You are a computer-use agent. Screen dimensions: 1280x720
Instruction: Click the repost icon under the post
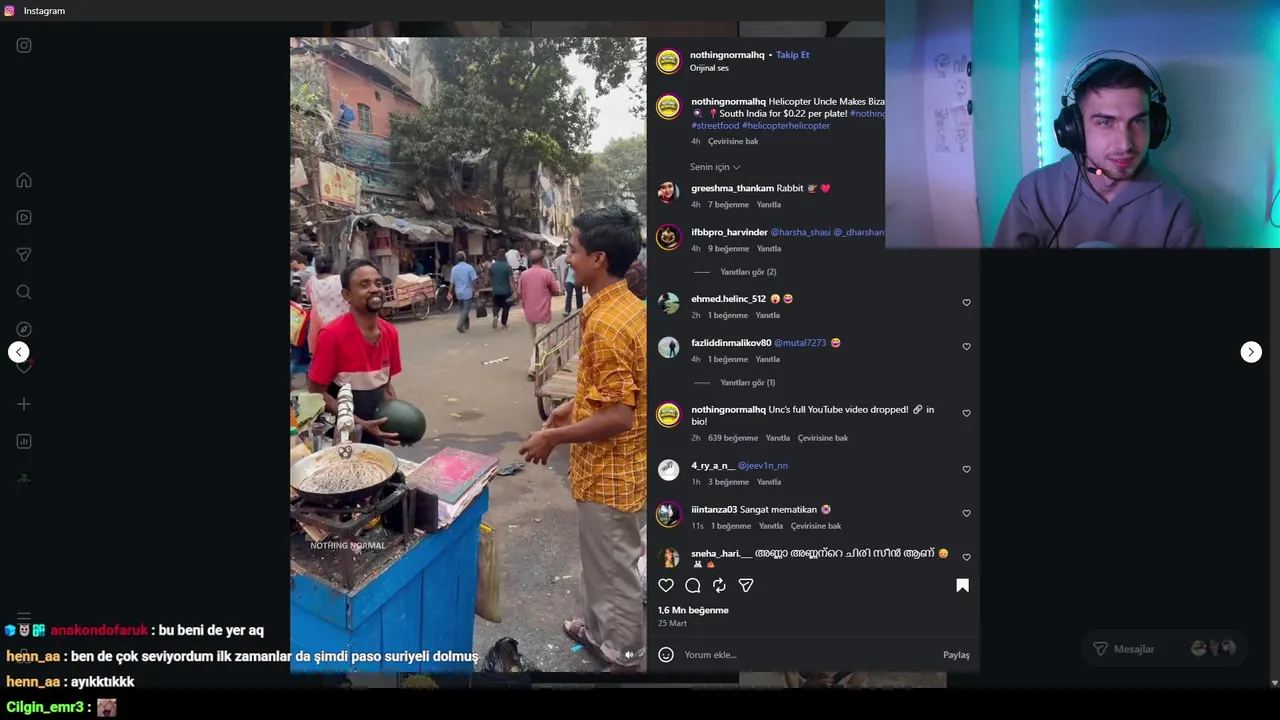719,586
